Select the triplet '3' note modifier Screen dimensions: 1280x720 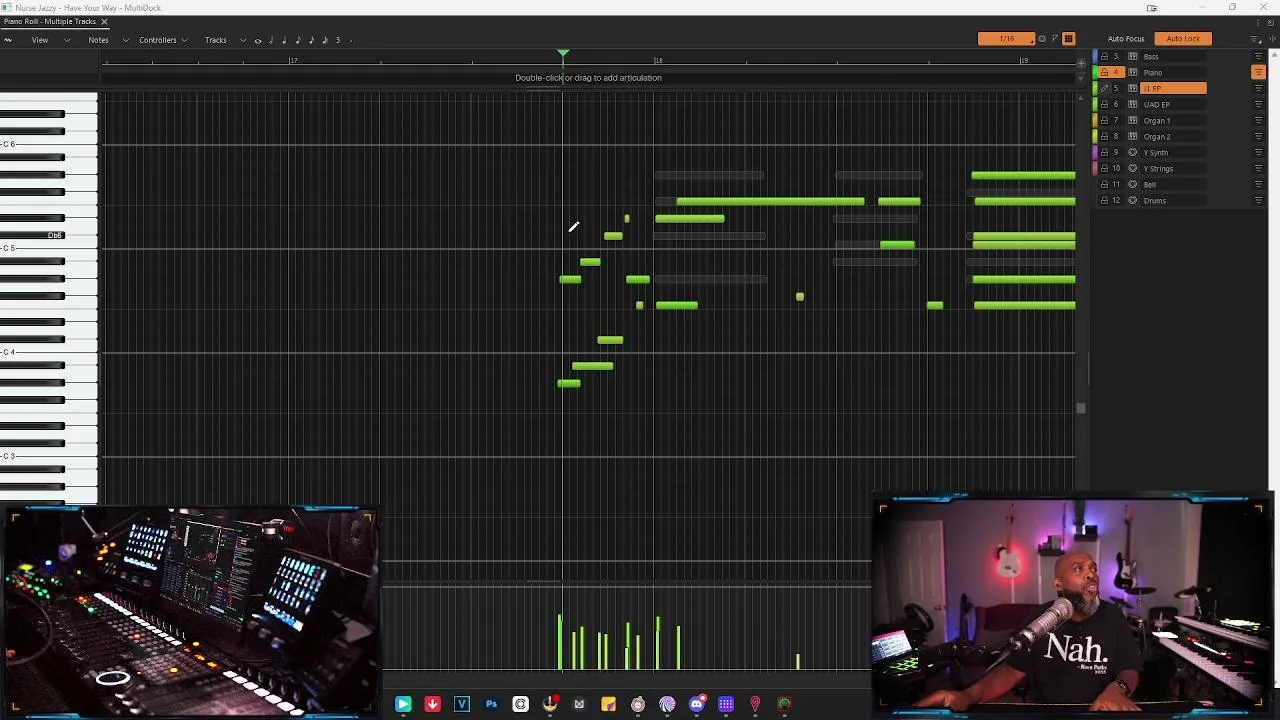(x=338, y=40)
